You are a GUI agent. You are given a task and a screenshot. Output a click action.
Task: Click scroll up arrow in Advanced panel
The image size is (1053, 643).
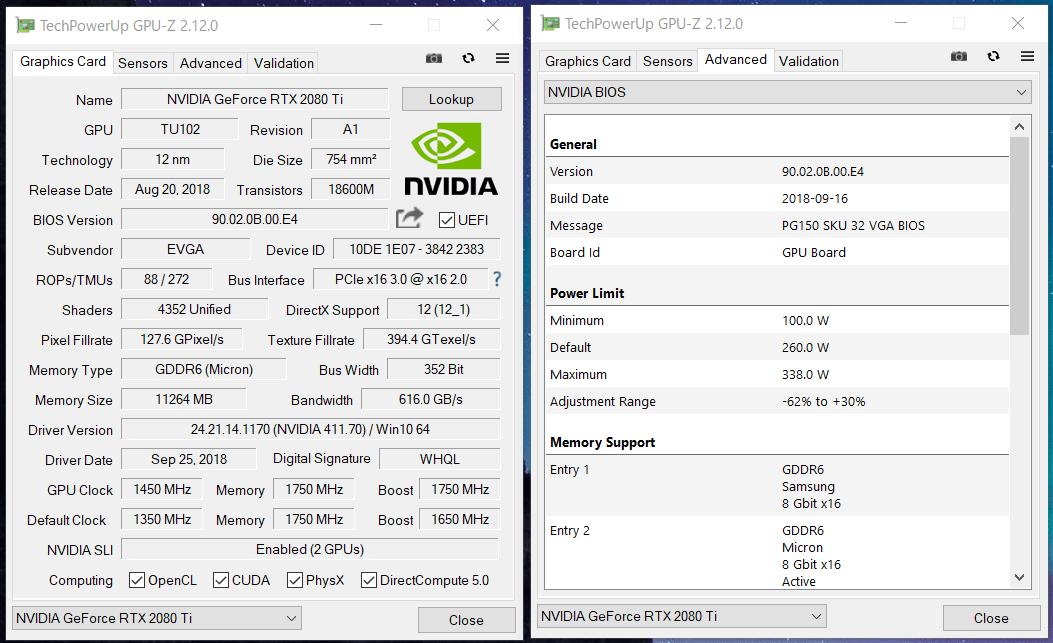(x=1019, y=126)
